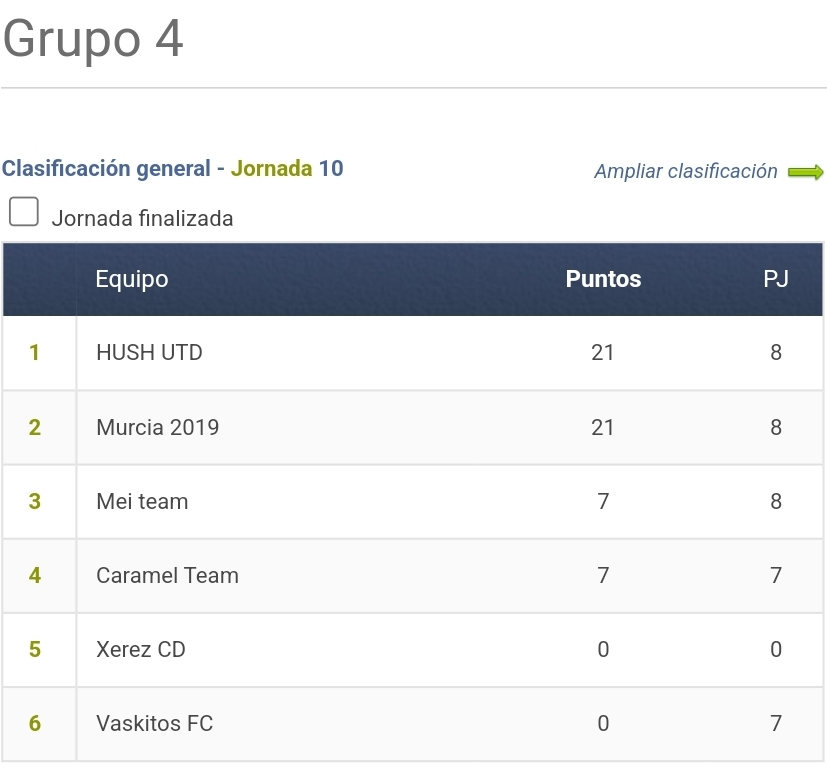Viewport: 827px width, 771px height.
Task: Choose Caramel Team from the table
Action: [x=167, y=575]
